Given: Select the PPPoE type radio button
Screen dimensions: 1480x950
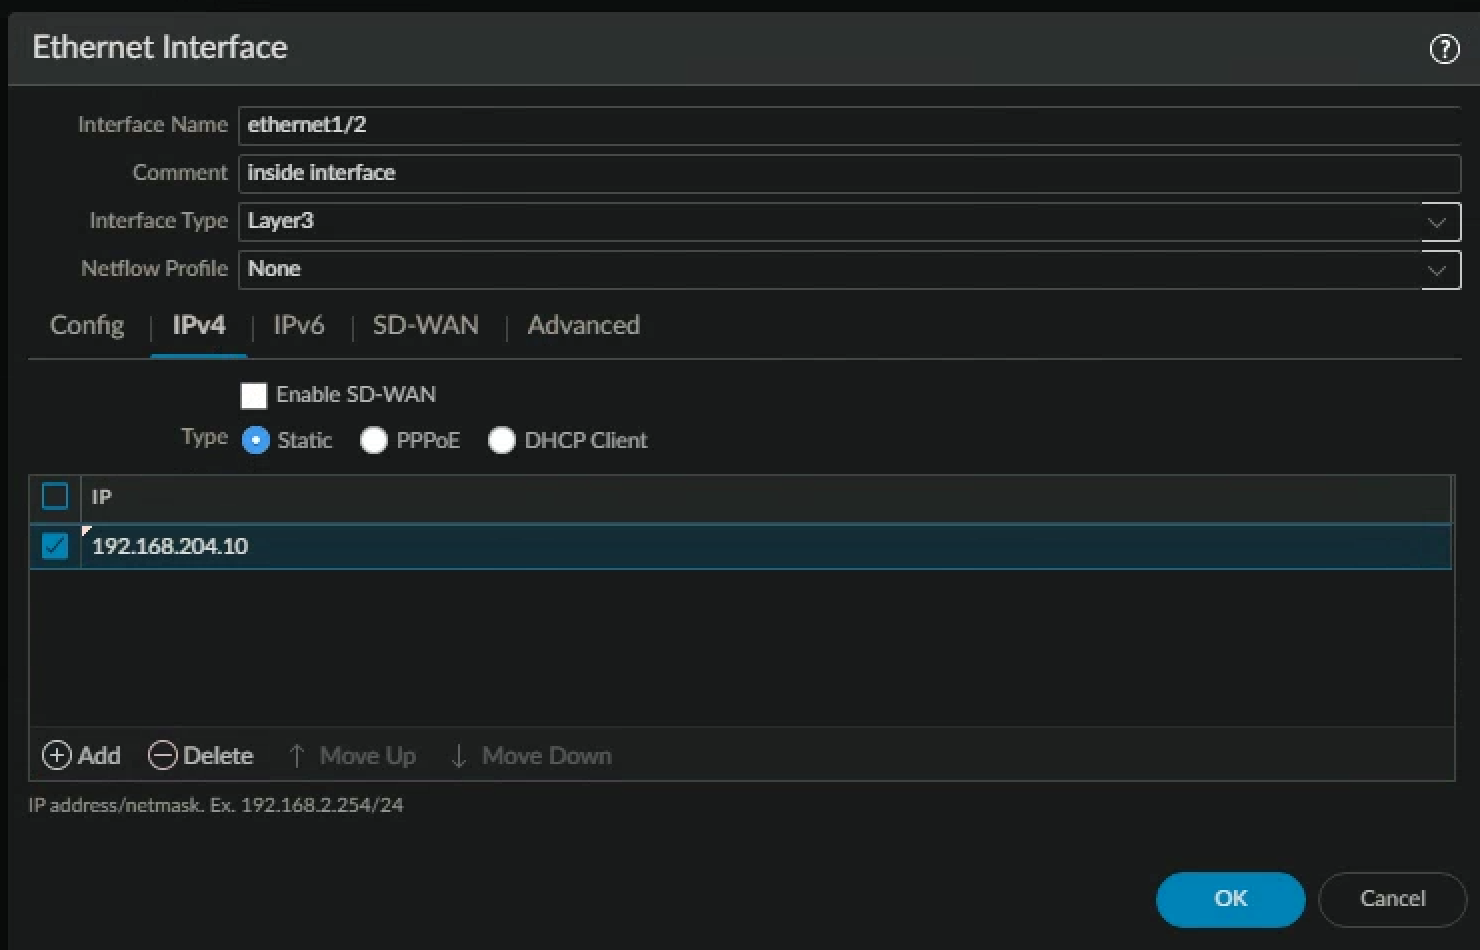Looking at the screenshot, I should 374,440.
